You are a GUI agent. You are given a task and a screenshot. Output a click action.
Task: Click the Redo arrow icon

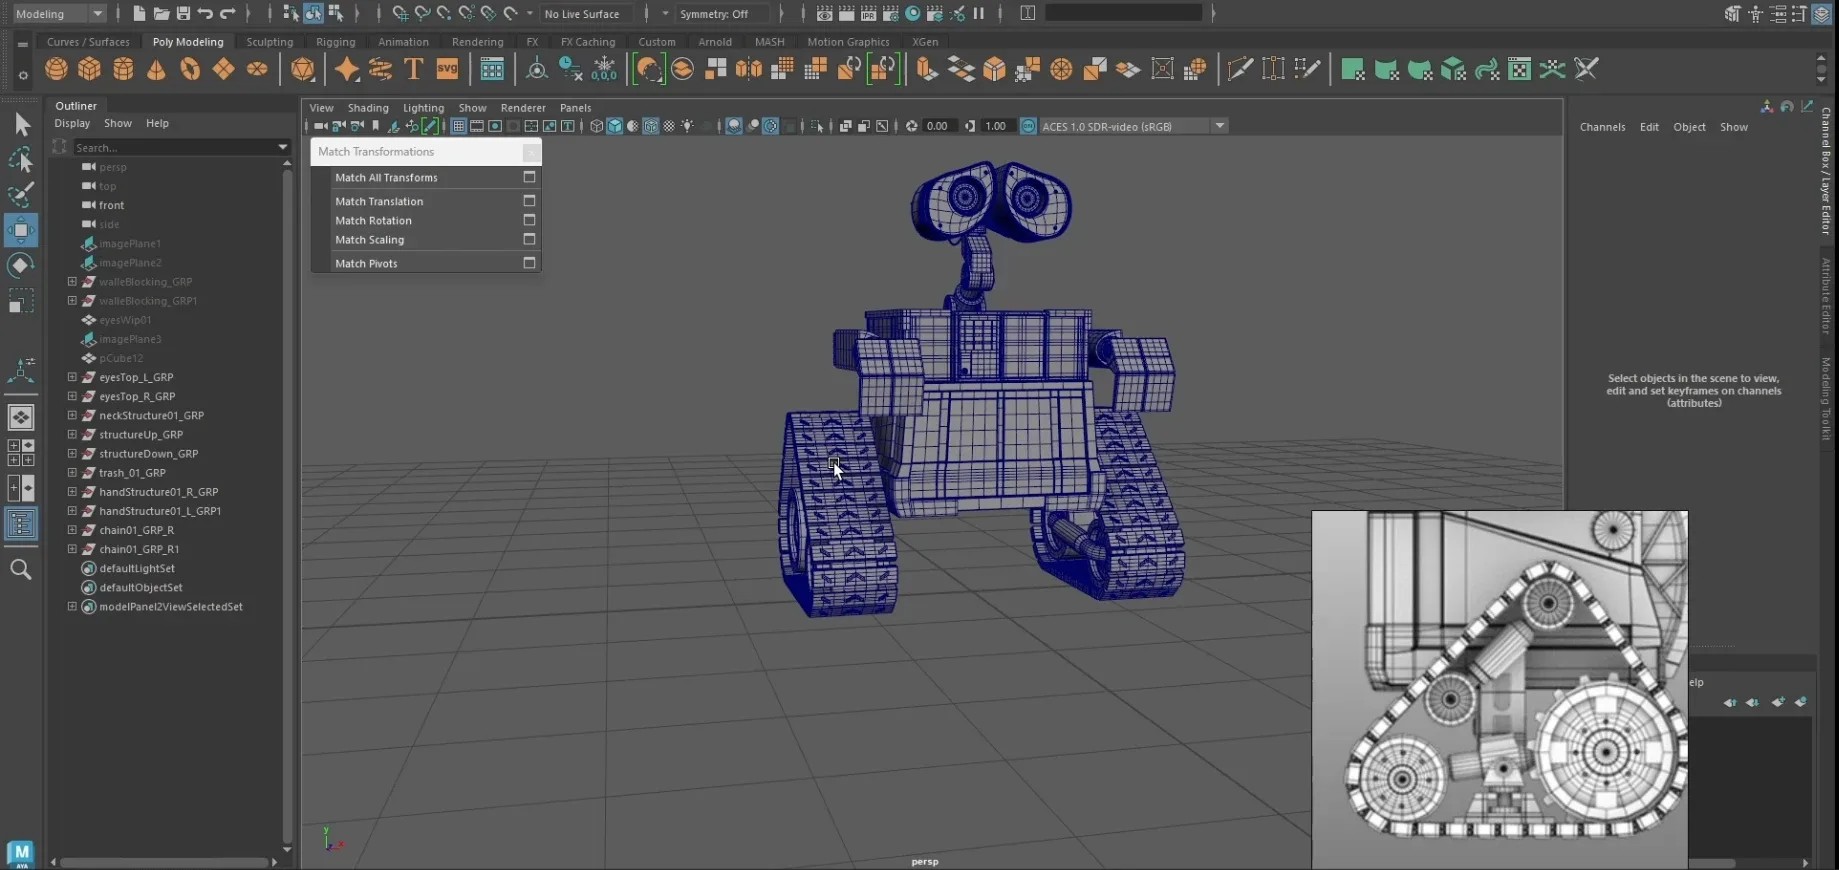(227, 13)
